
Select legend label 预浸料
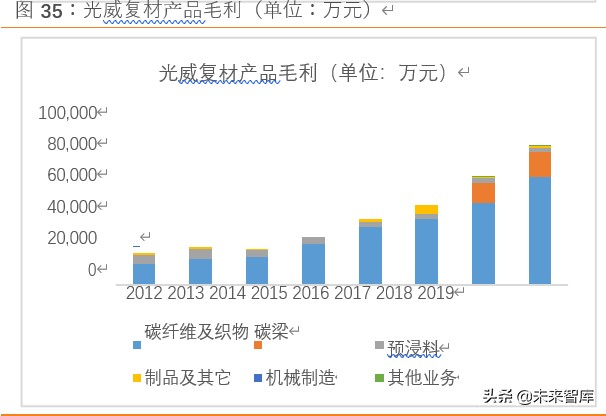coord(413,348)
